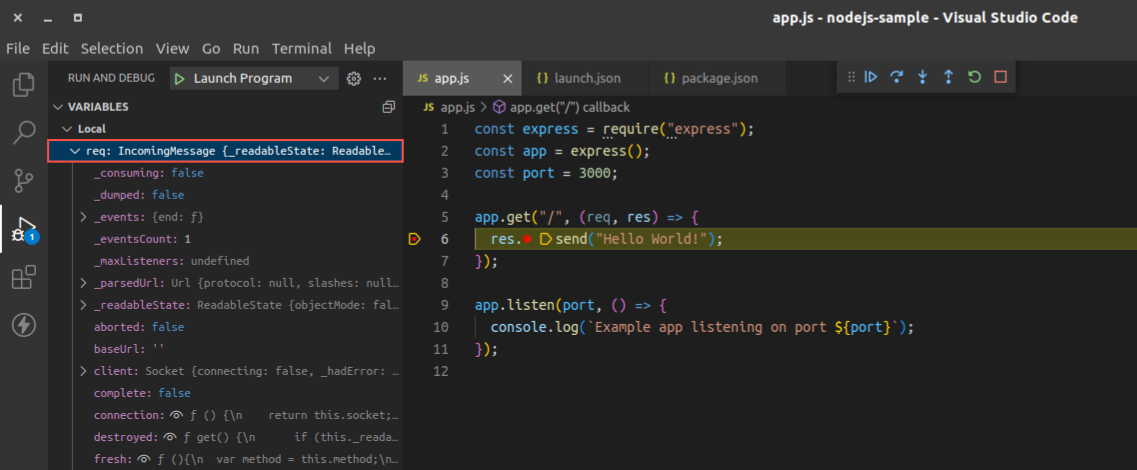Click Continue in the debug toolbar
Image resolution: width=1137 pixels, height=470 pixels.
872,77
